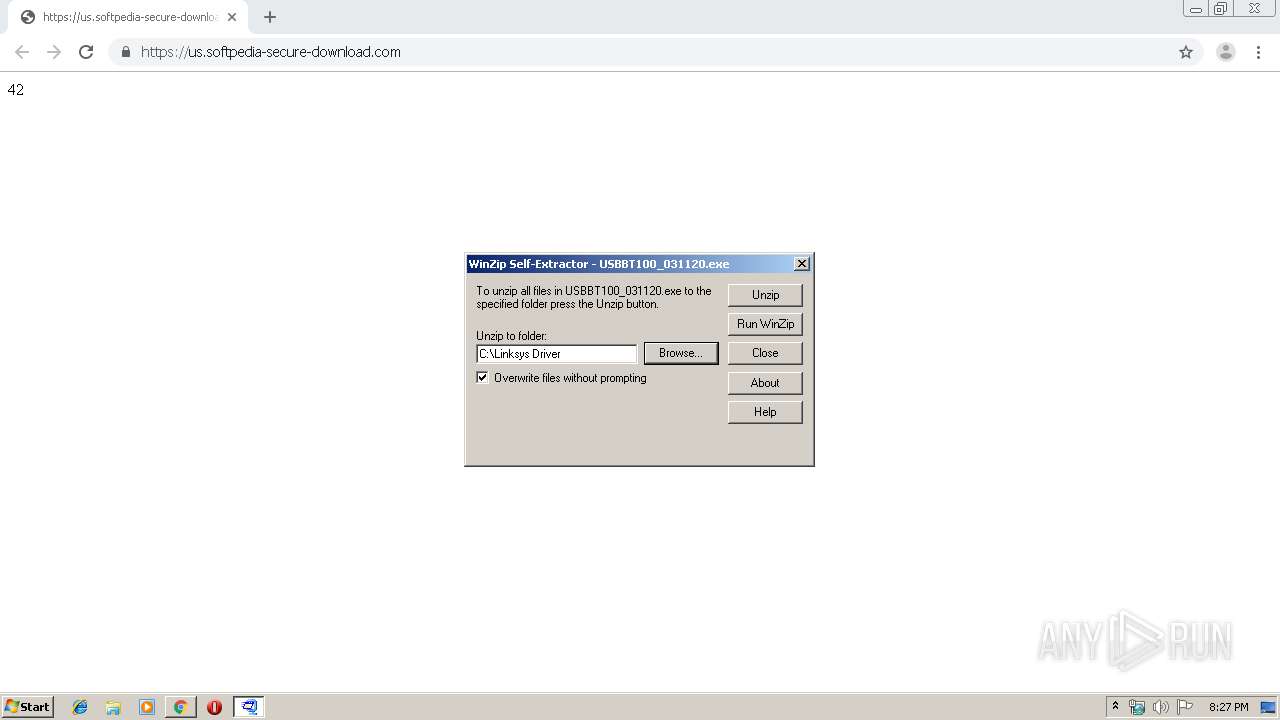
Task: Switch to Chrome in the taskbar
Action: 180,707
